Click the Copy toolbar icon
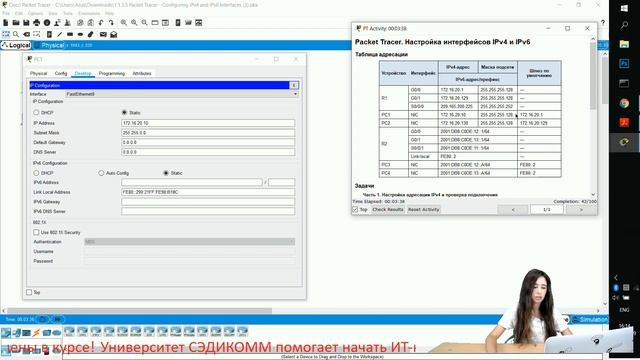This screenshot has height=360, width=640. pyautogui.click(x=80, y=23)
